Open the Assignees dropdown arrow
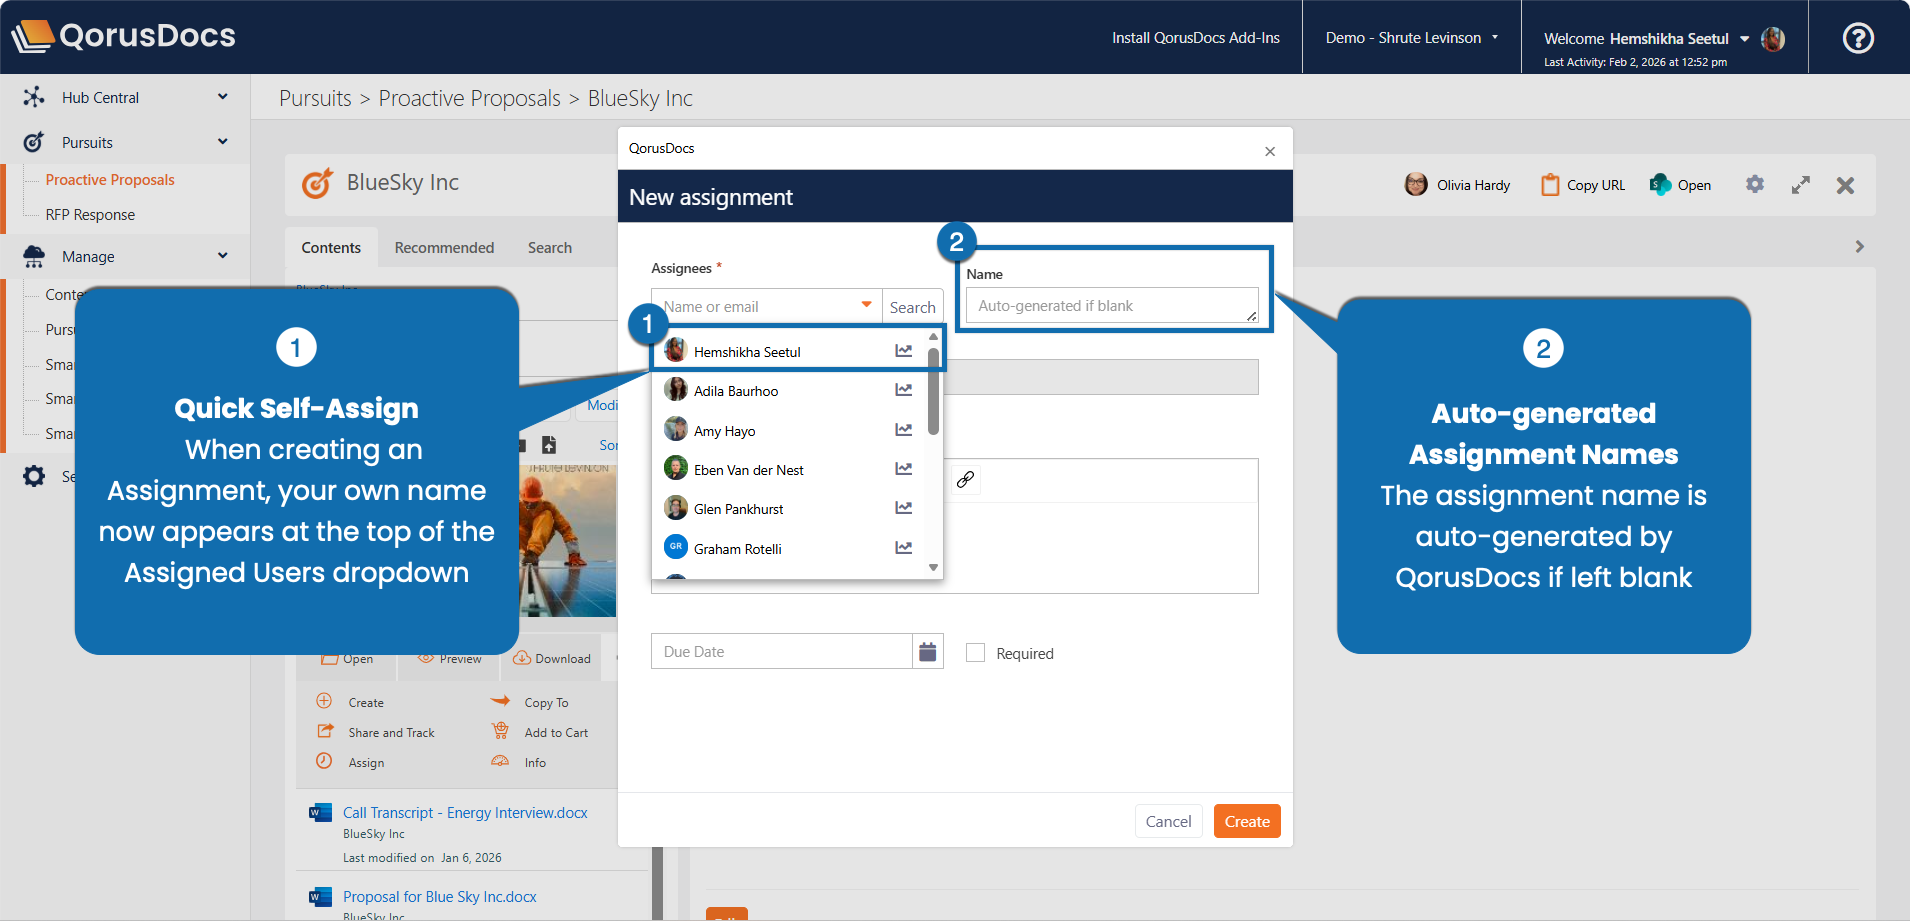Image resolution: width=1910 pixels, height=921 pixels. coord(866,305)
